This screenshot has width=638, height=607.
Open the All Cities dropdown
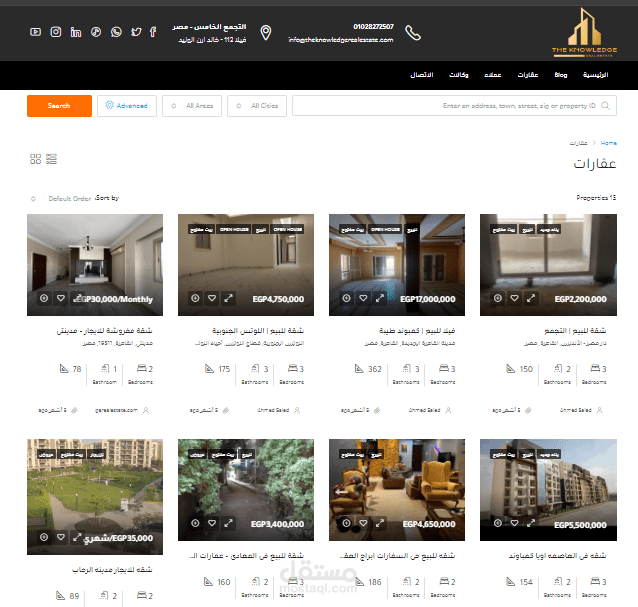(x=257, y=106)
